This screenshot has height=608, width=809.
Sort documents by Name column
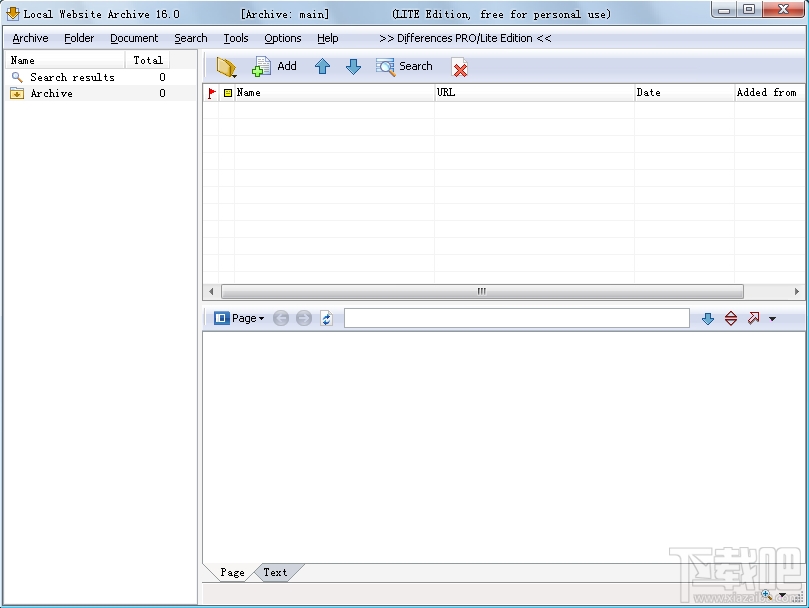334,93
